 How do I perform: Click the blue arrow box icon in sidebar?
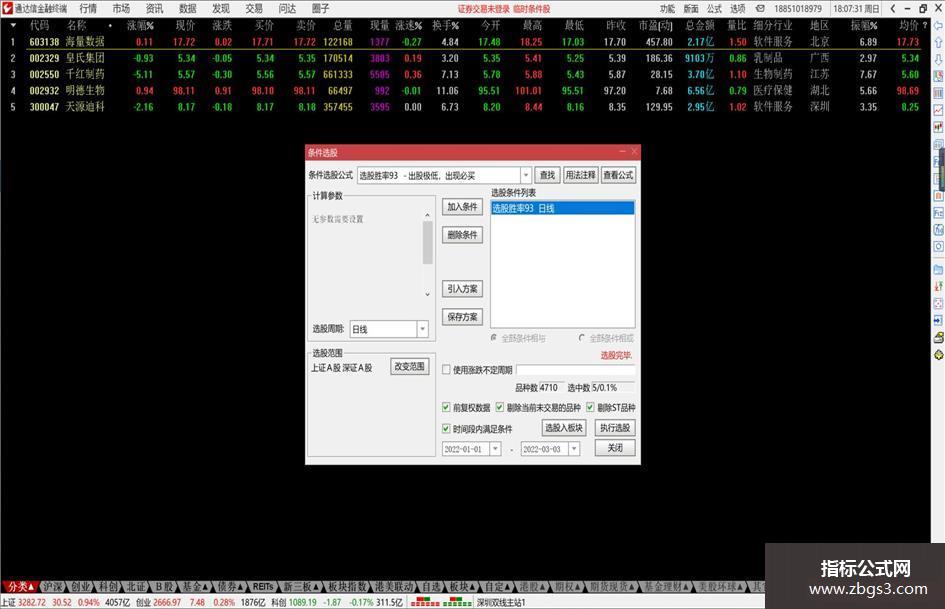pyautogui.click(x=938, y=320)
